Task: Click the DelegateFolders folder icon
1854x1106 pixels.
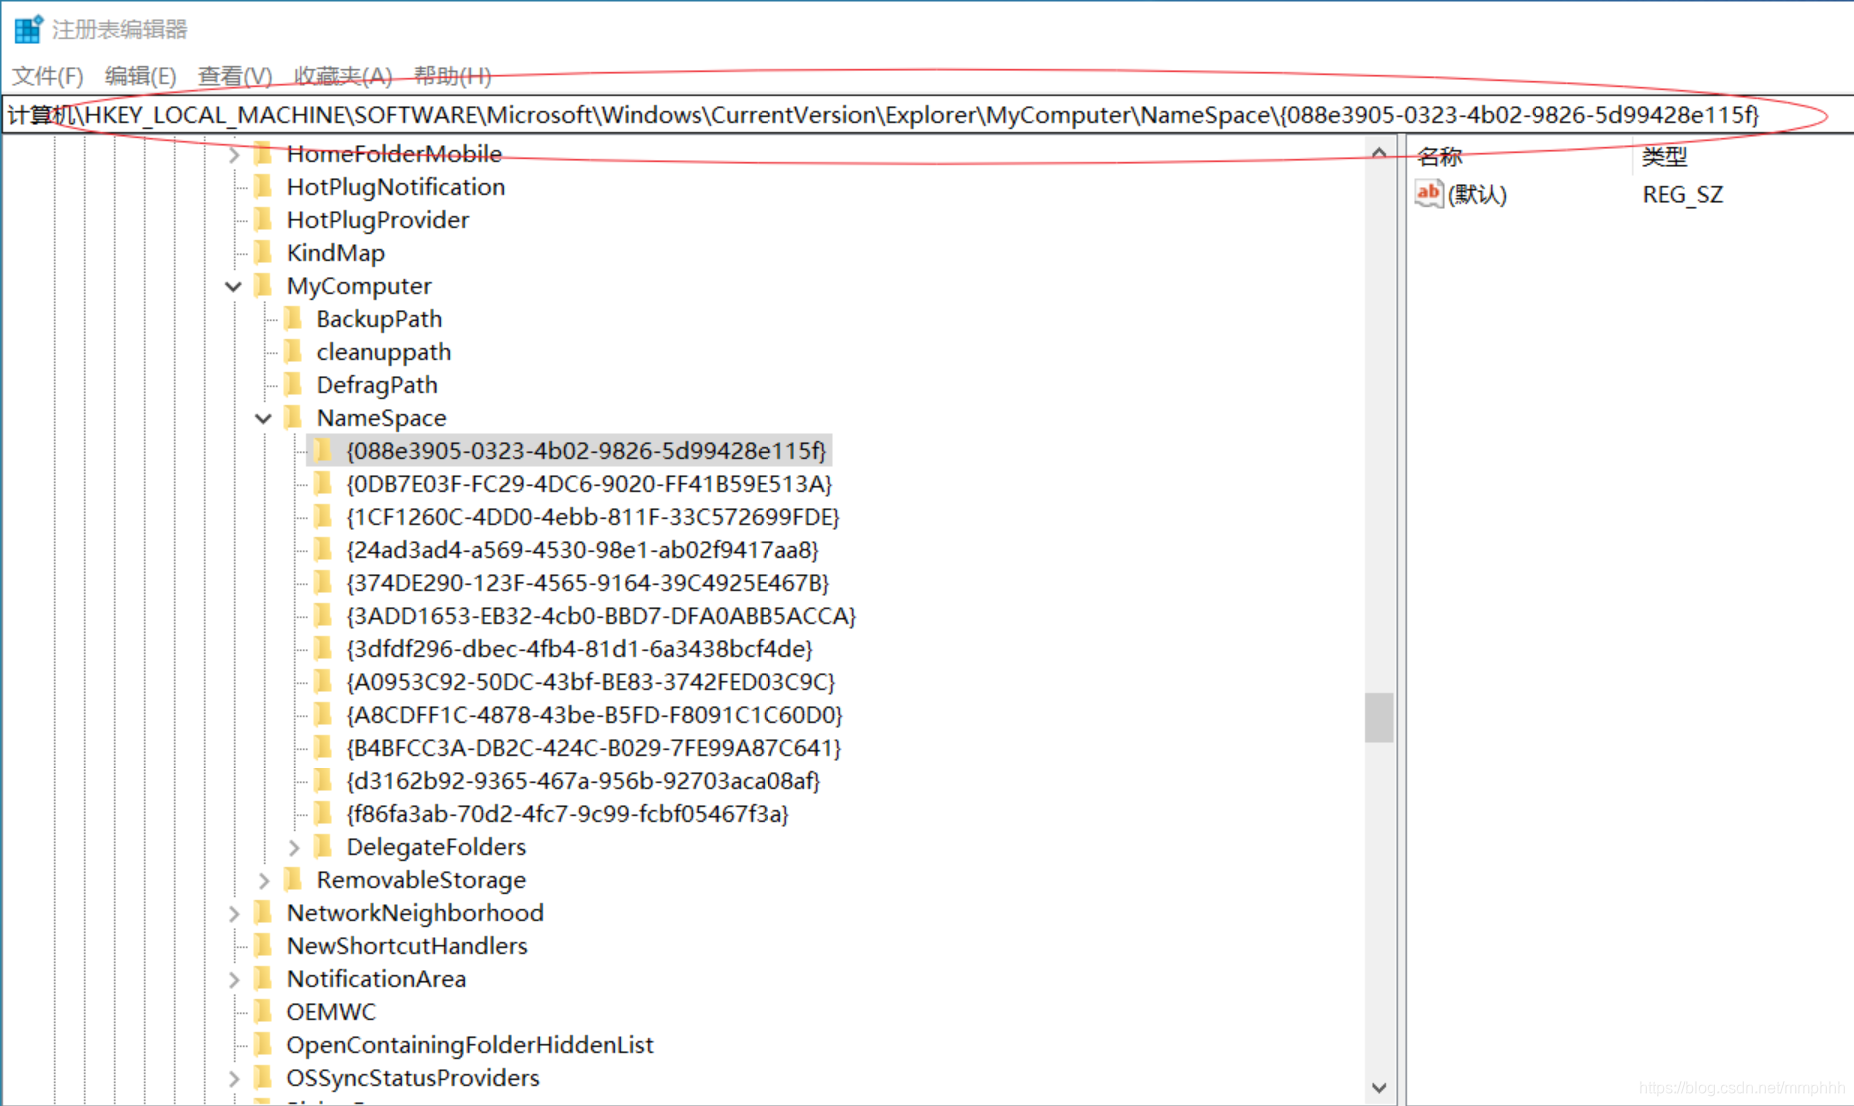Action: pos(323,846)
